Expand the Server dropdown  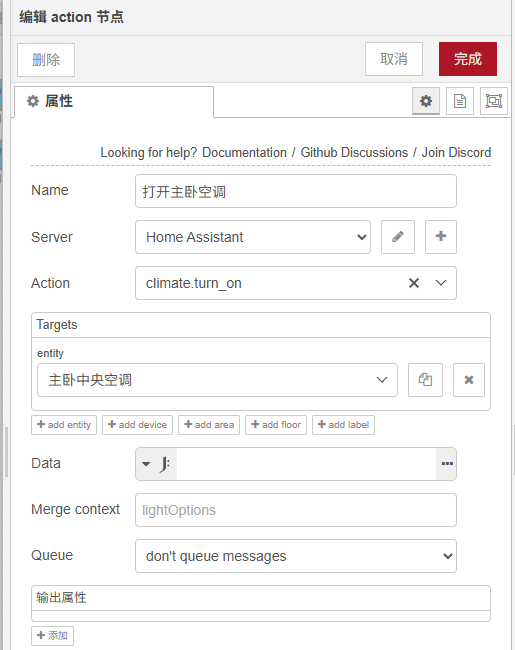coord(253,237)
